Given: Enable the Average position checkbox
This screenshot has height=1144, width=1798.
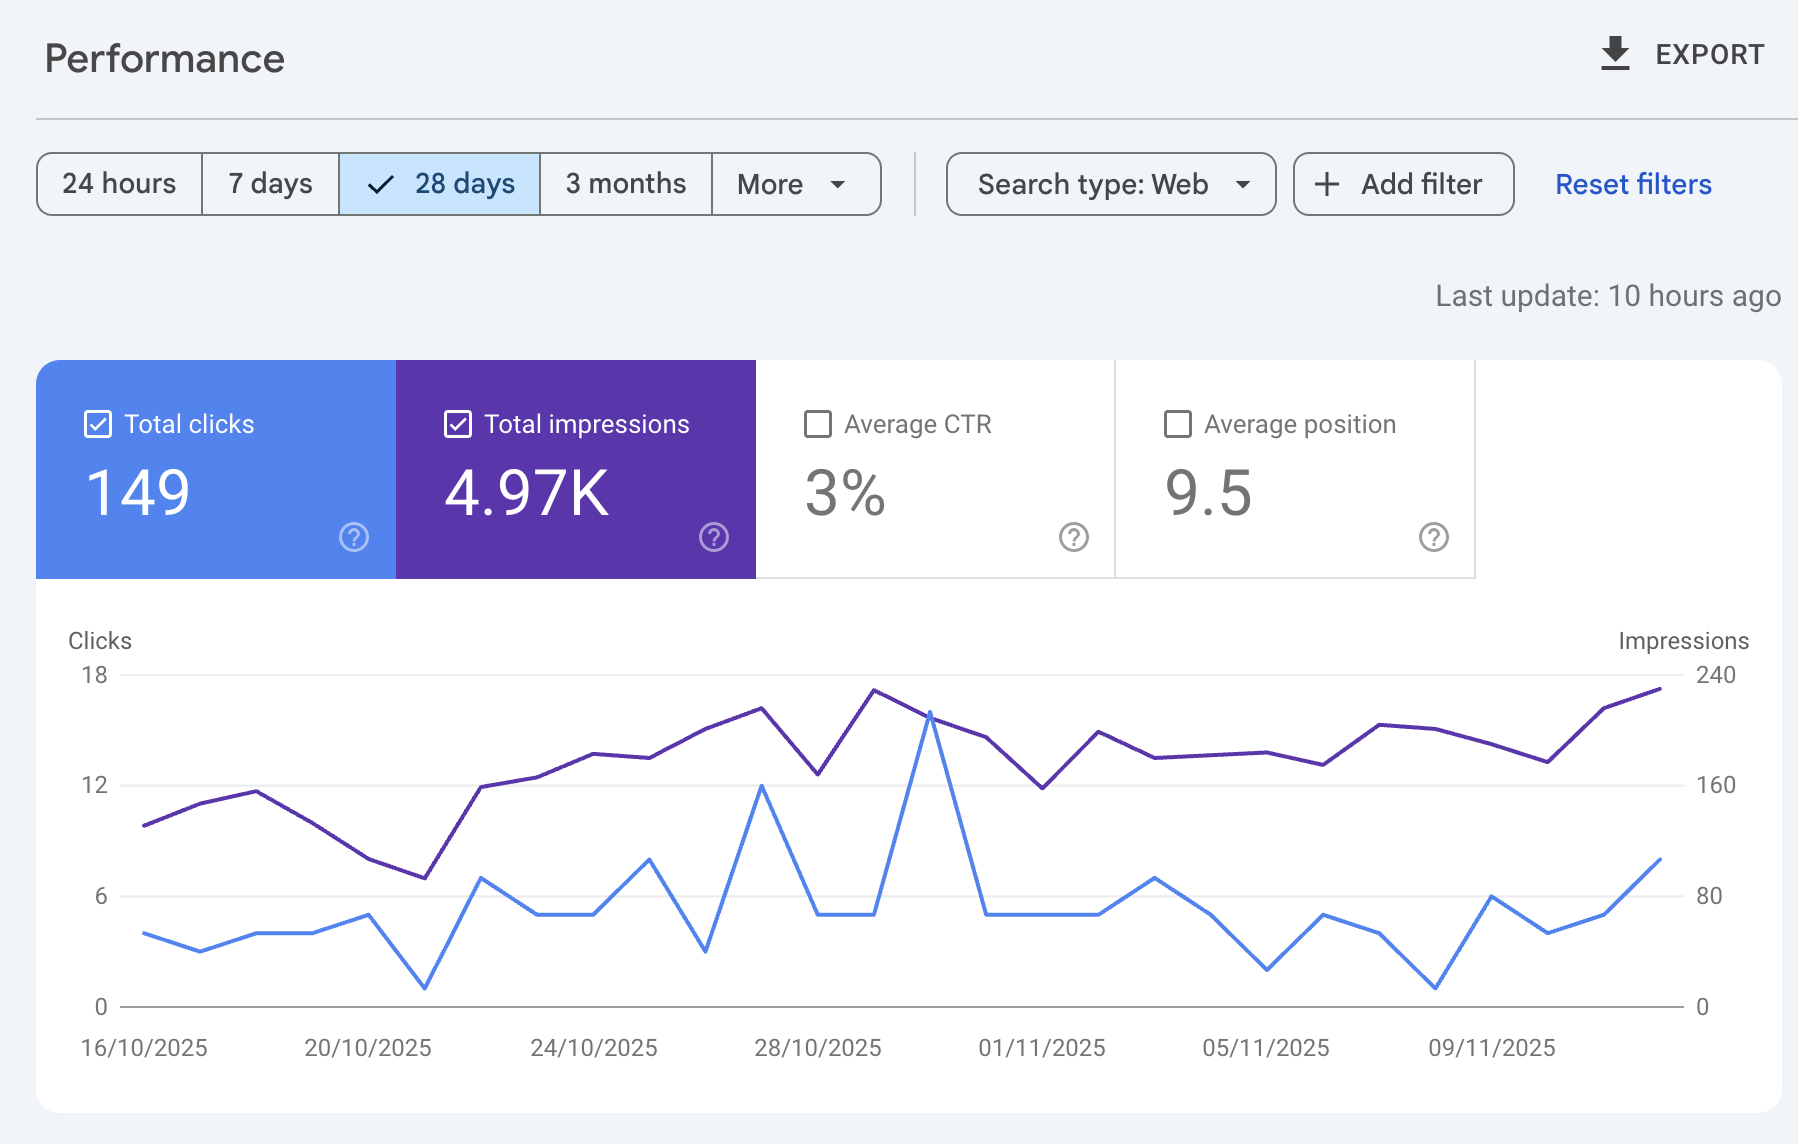Looking at the screenshot, I should pos(1178,424).
